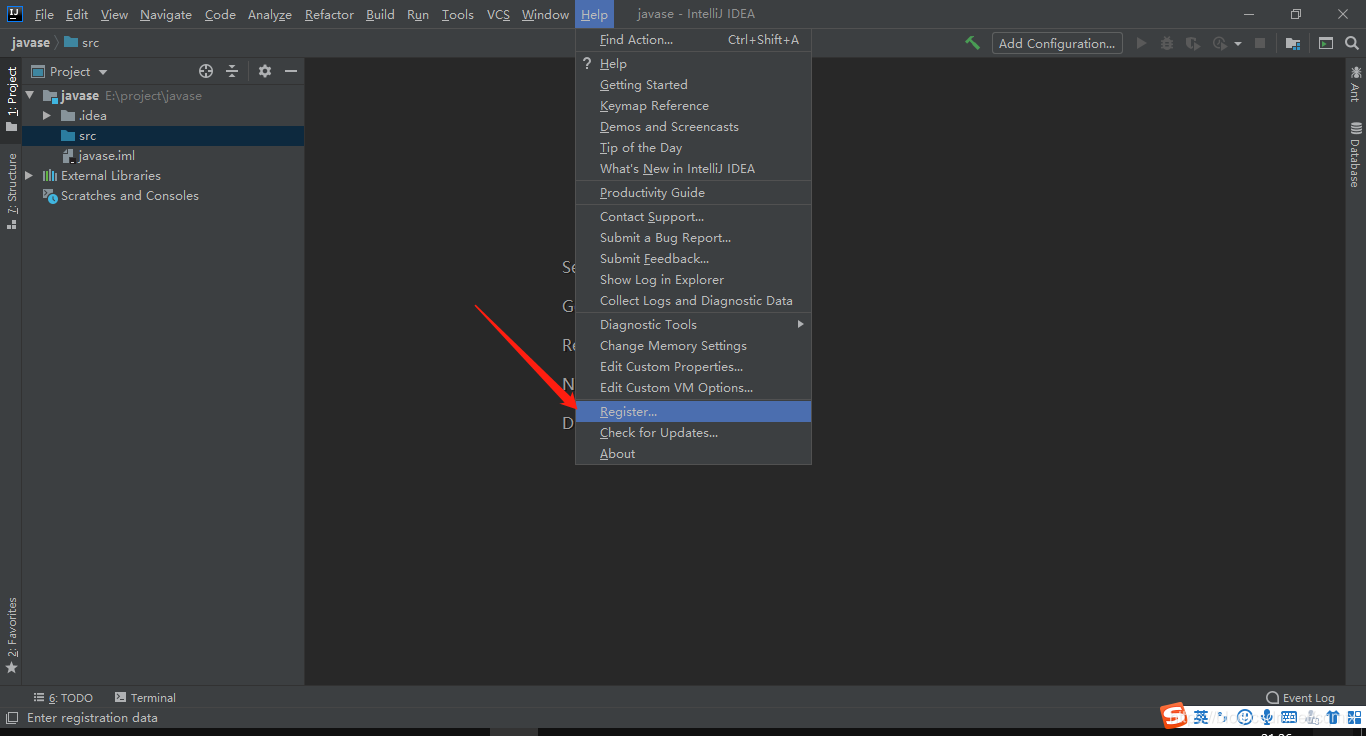This screenshot has width=1366, height=736.
Task: Click Add Configuration... button
Action: coord(1057,43)
